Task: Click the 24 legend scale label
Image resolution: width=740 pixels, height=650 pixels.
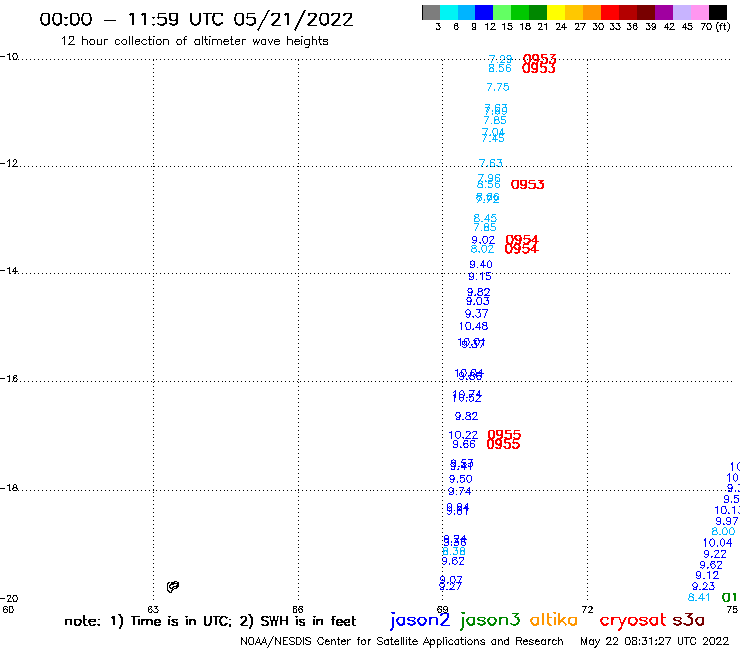Action: (561, 26)
